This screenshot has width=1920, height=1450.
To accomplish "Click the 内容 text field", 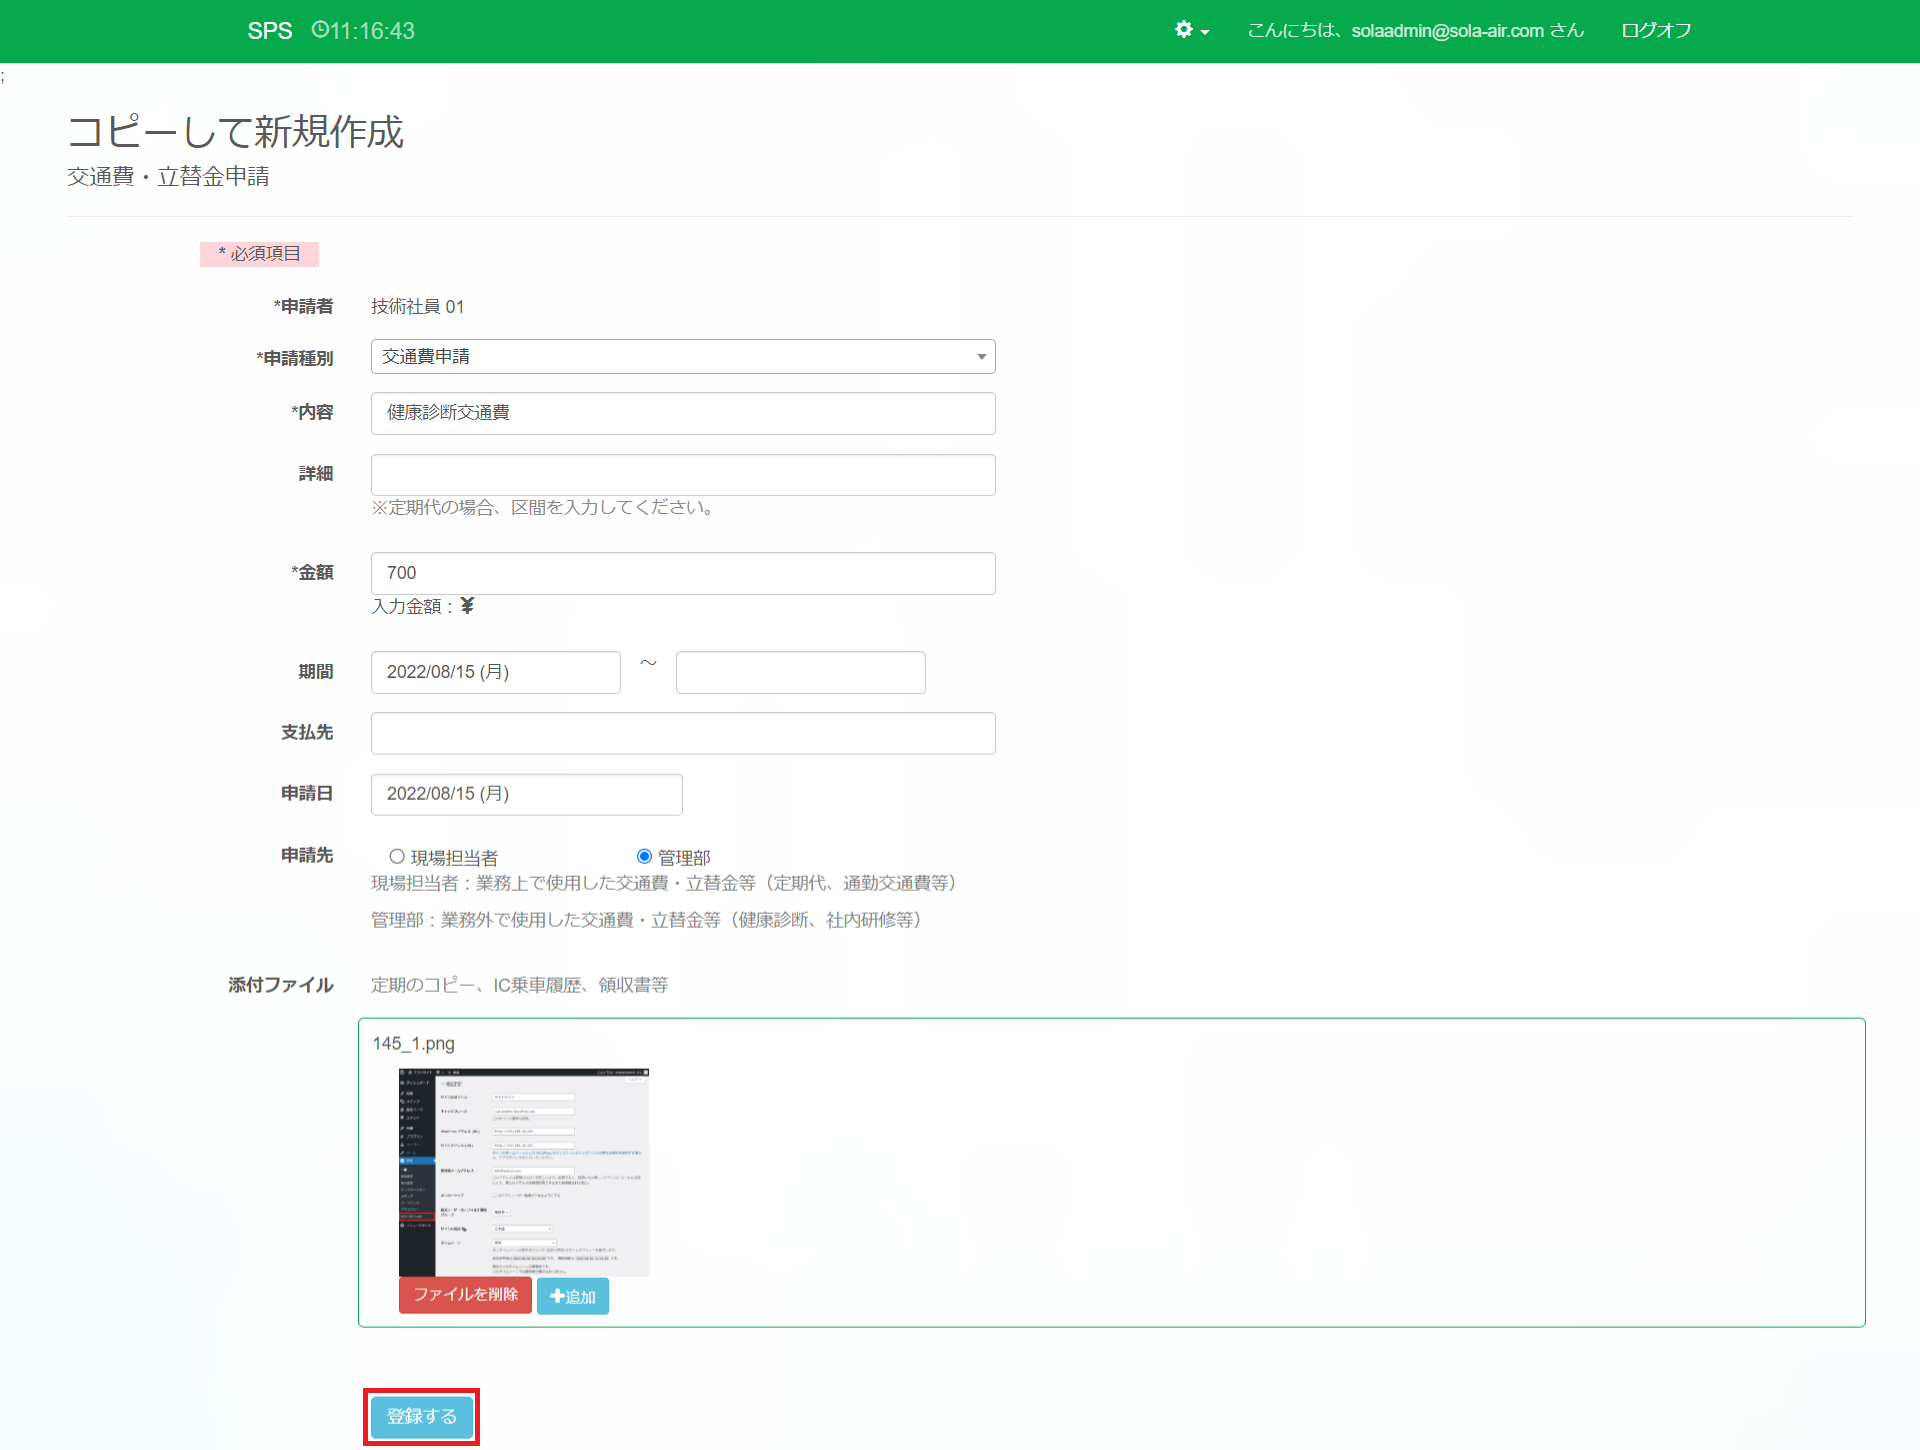I will (x=683, y=413).
